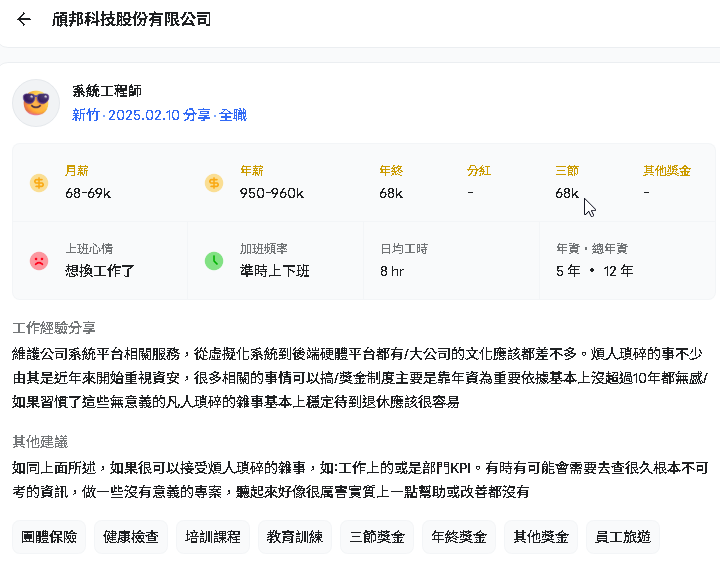This screenshot has width=720, height=569.
Task: Select the 教育訓練 benefit tag
Action: tap(295, 537)
